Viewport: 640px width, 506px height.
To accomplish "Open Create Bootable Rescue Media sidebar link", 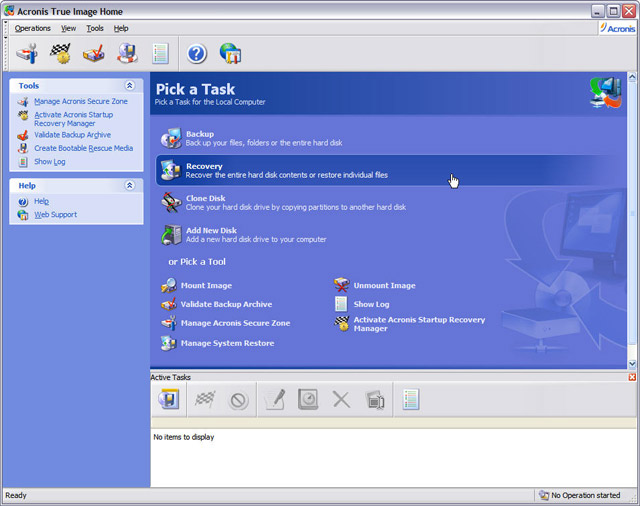I will tap(84, 148).
